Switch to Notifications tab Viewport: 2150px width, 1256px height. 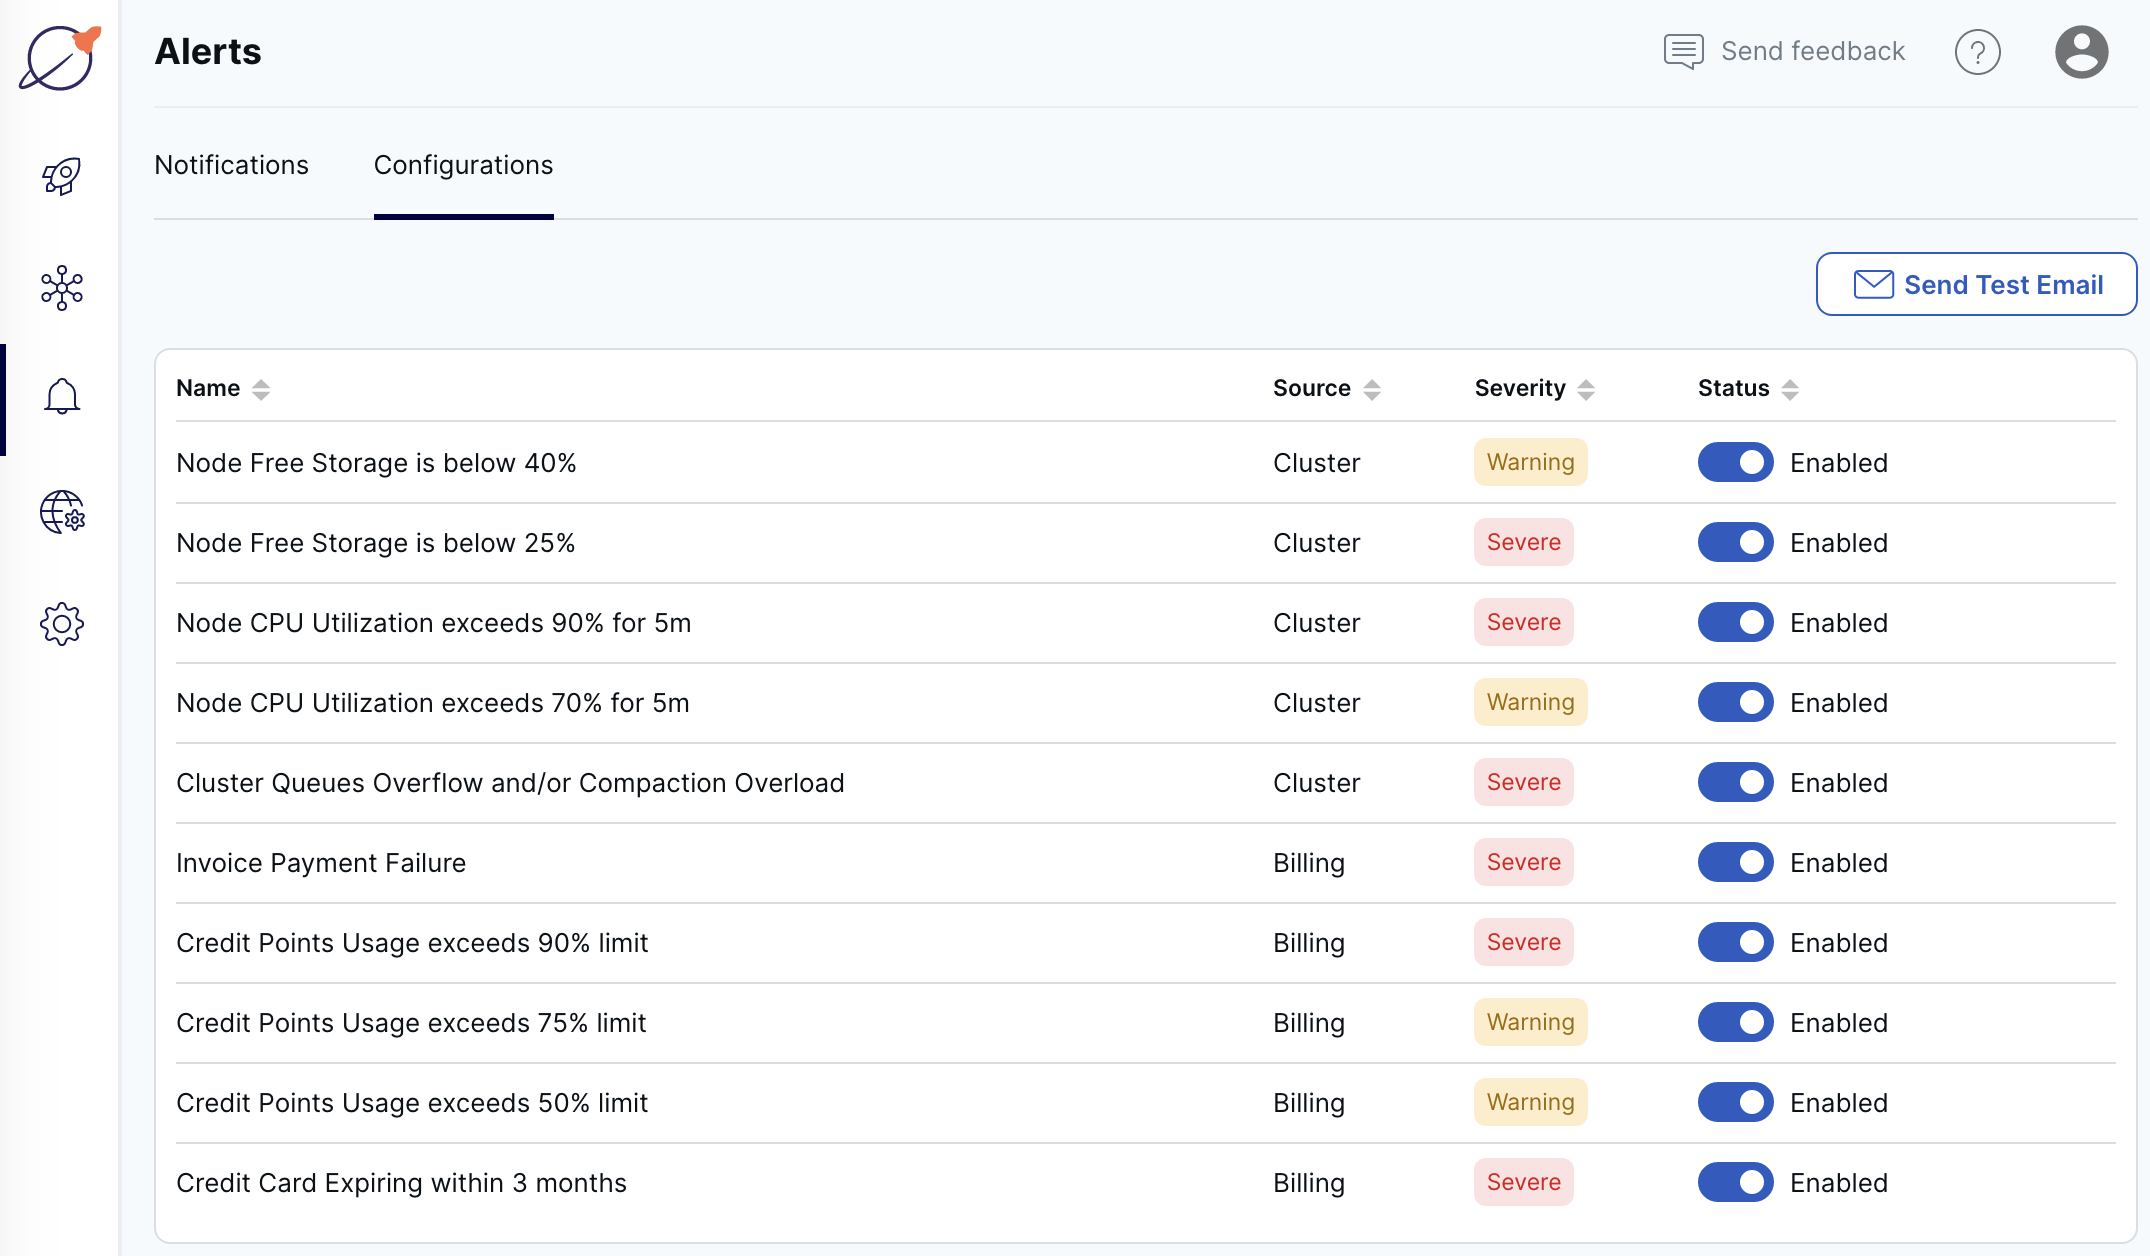coord(232,164)
